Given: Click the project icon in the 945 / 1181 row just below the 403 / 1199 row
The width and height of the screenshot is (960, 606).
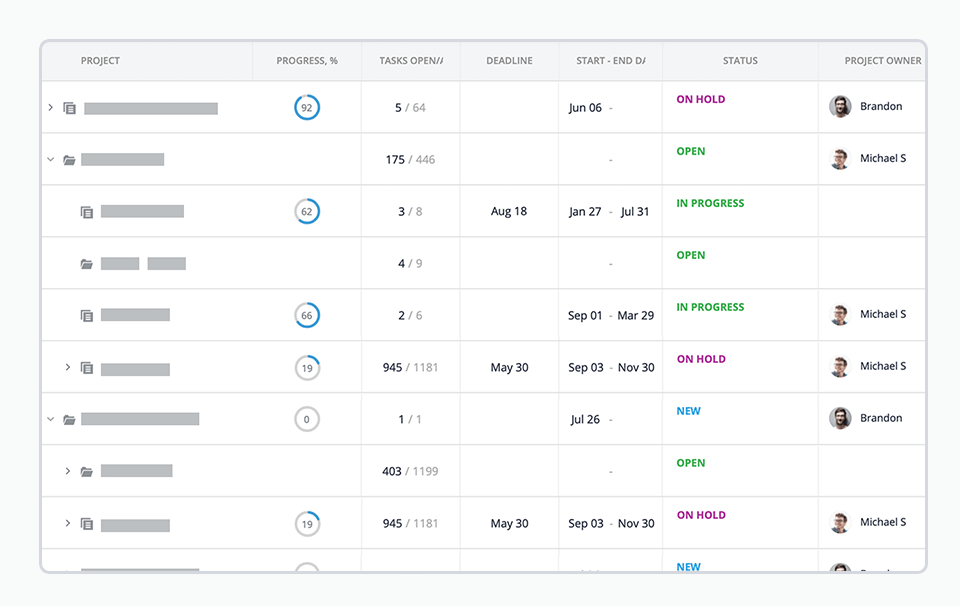Looking at the screenshot, I should coord(87,524).
